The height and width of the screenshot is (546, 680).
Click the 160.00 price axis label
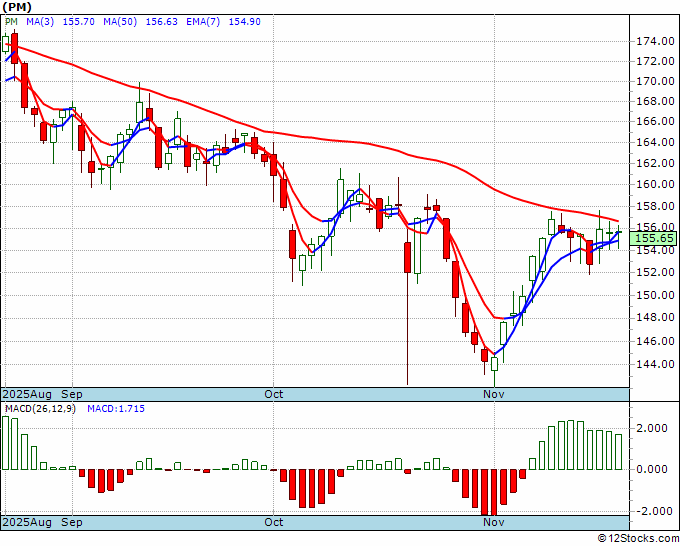pos(655,184)
